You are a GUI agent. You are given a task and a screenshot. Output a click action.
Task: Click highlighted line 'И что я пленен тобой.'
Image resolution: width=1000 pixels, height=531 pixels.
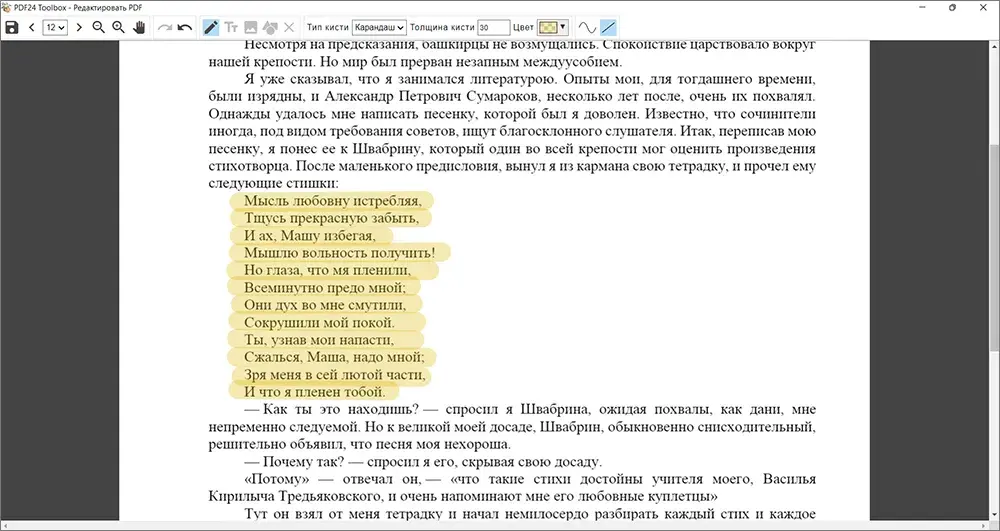(x=315, y=391)
